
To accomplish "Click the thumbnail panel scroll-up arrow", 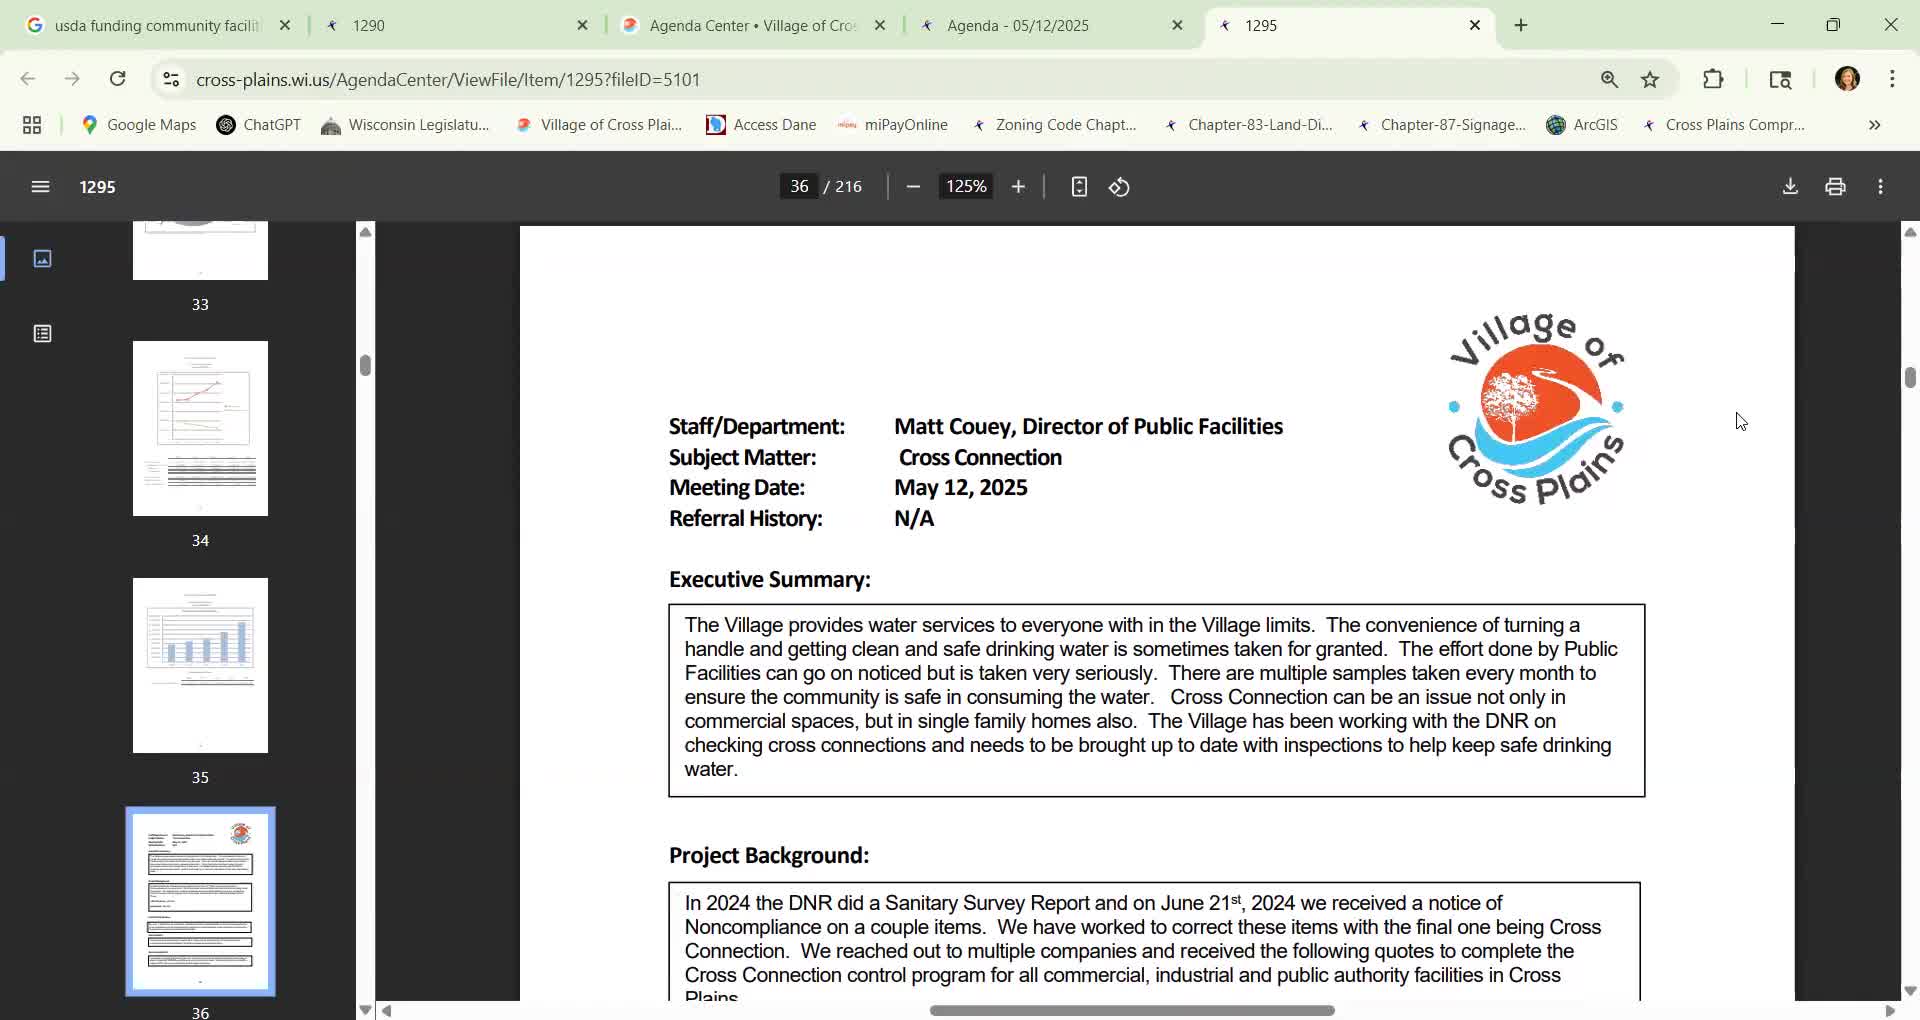I will coord(365,232).
